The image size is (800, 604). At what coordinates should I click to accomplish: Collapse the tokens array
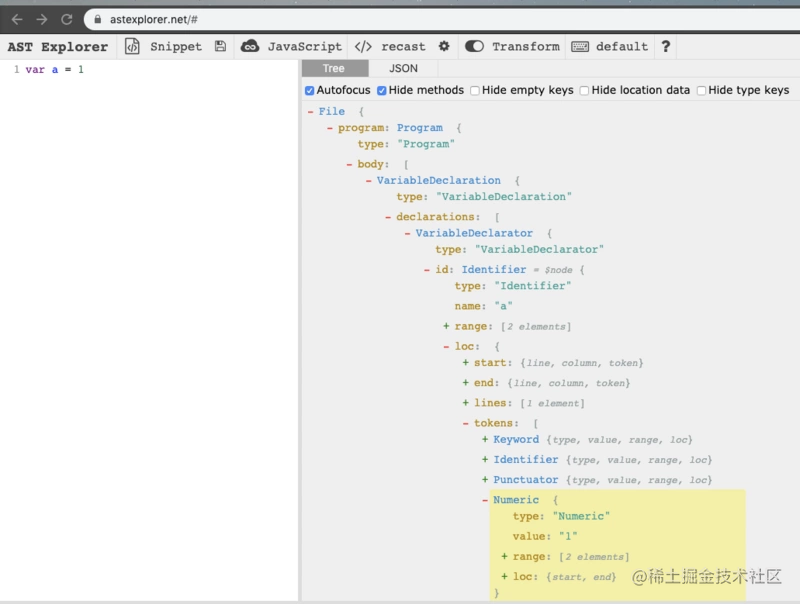coord(465,423)
